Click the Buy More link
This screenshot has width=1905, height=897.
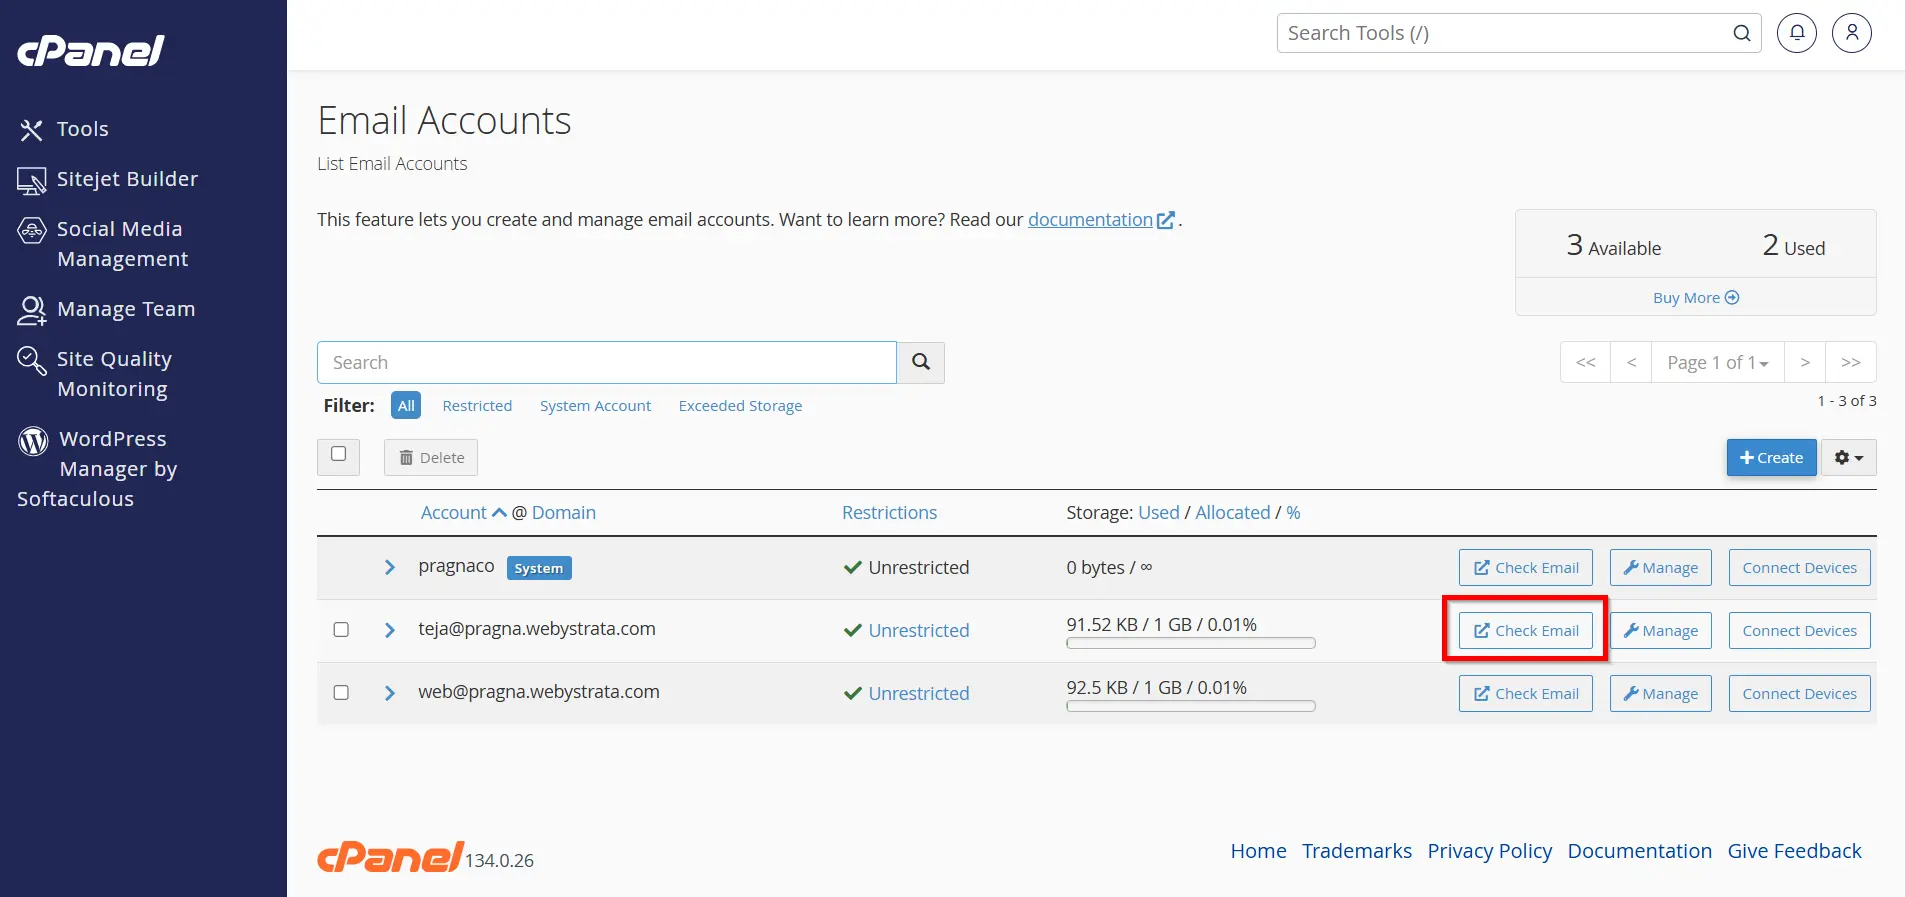(x=1696, y=298)
